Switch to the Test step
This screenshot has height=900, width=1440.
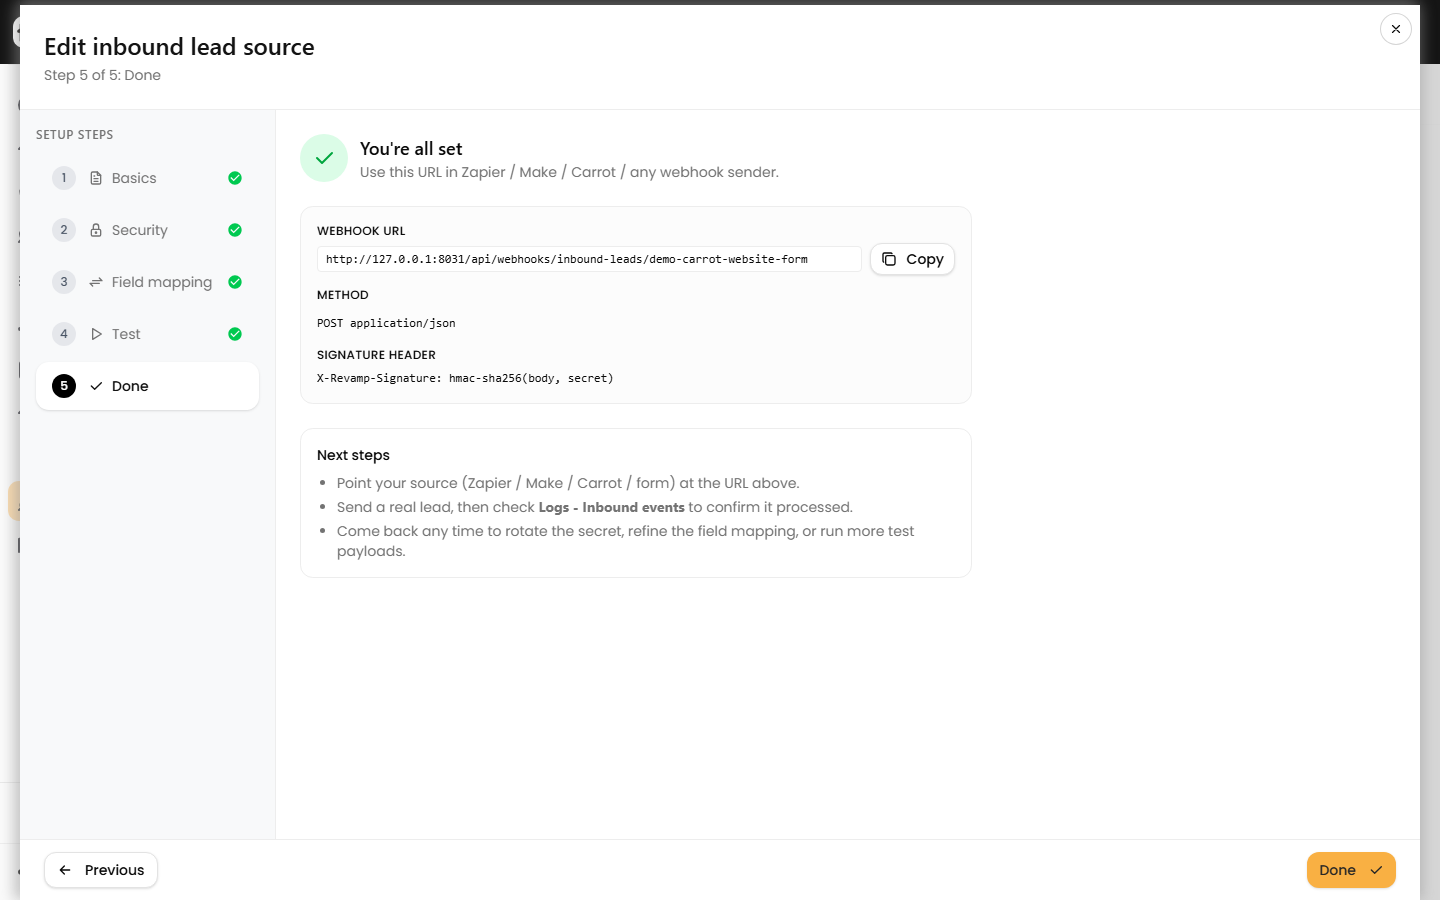(147, 334)
